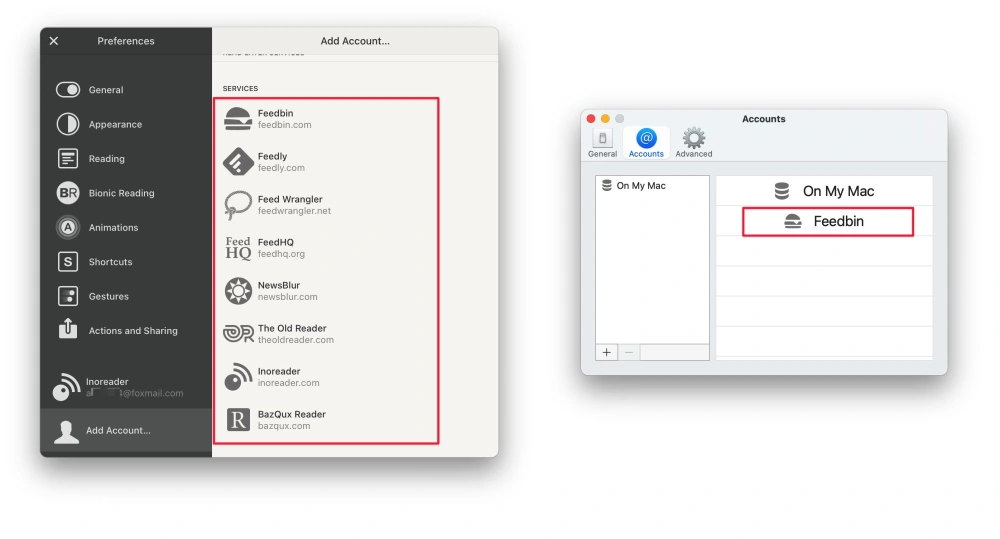Viewport: 1000px width, 539px height.
Task: Select the Inoreader account in sidebar
Action: tap(126, 387)
